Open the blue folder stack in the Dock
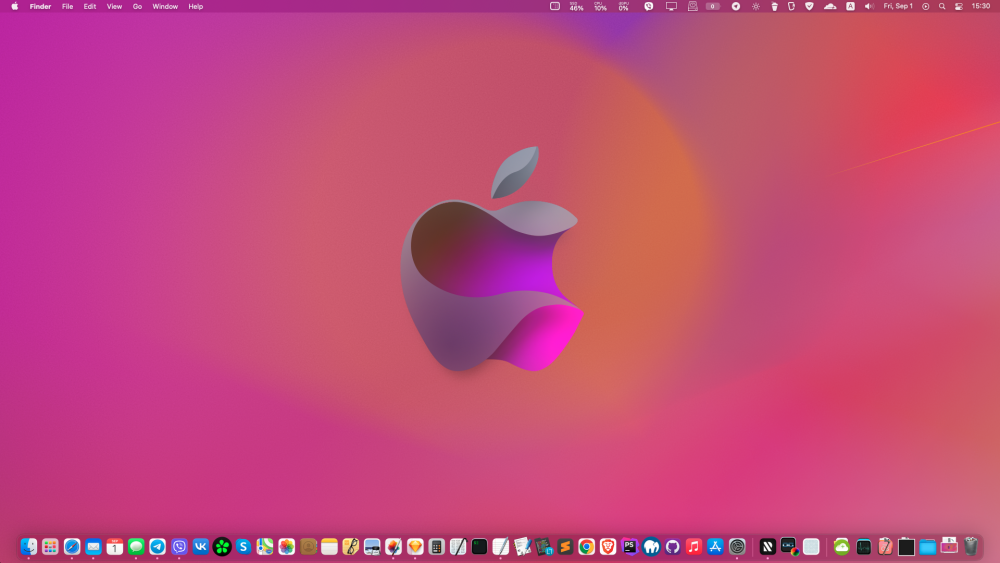 pyautogui.click(x=928, y=546)
